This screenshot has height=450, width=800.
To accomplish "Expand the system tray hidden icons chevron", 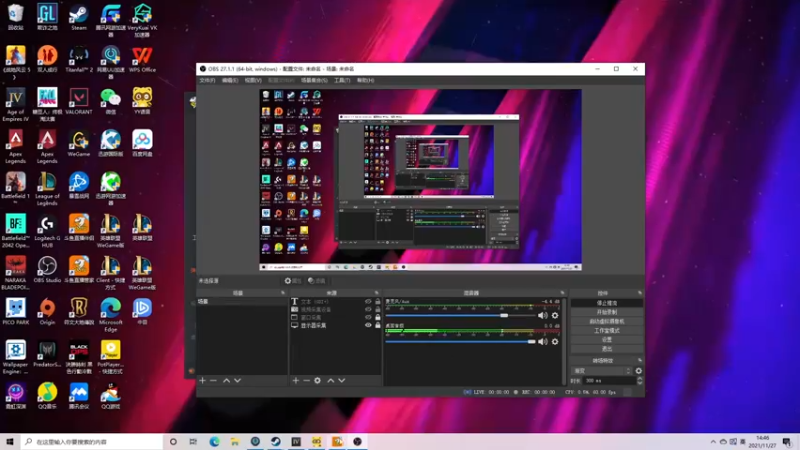I will (713, 442).
